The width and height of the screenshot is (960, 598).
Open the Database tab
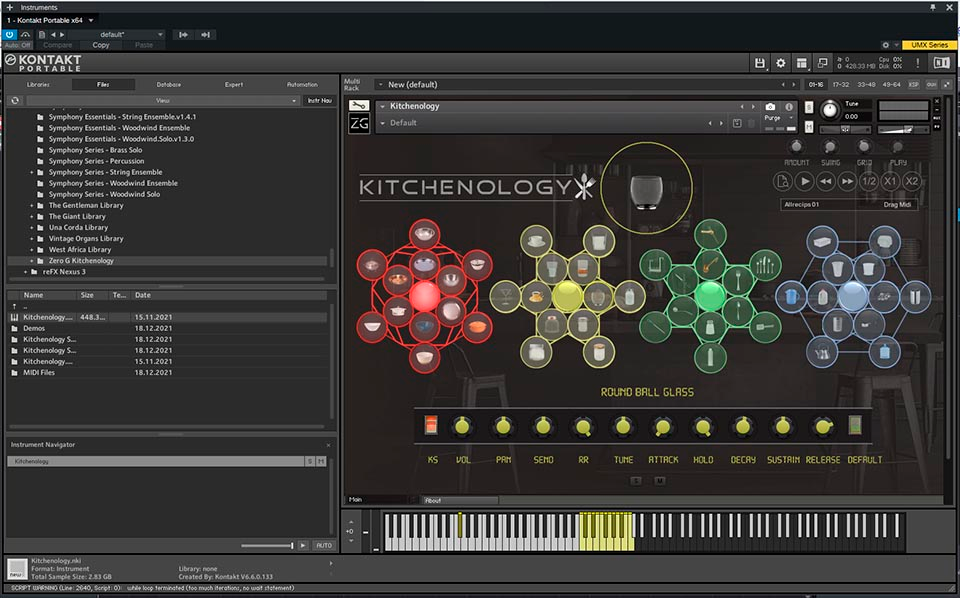coord(169,85)
